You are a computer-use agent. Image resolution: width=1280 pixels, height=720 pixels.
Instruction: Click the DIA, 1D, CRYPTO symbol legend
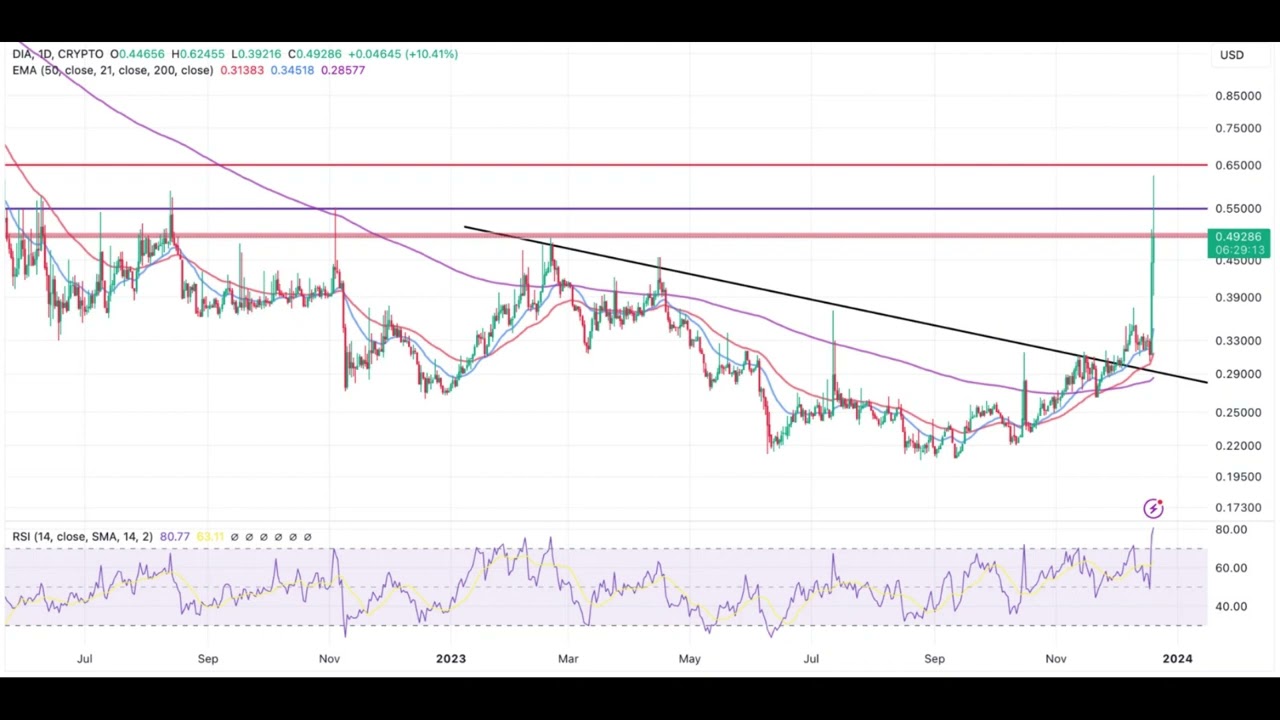(57, 54)
